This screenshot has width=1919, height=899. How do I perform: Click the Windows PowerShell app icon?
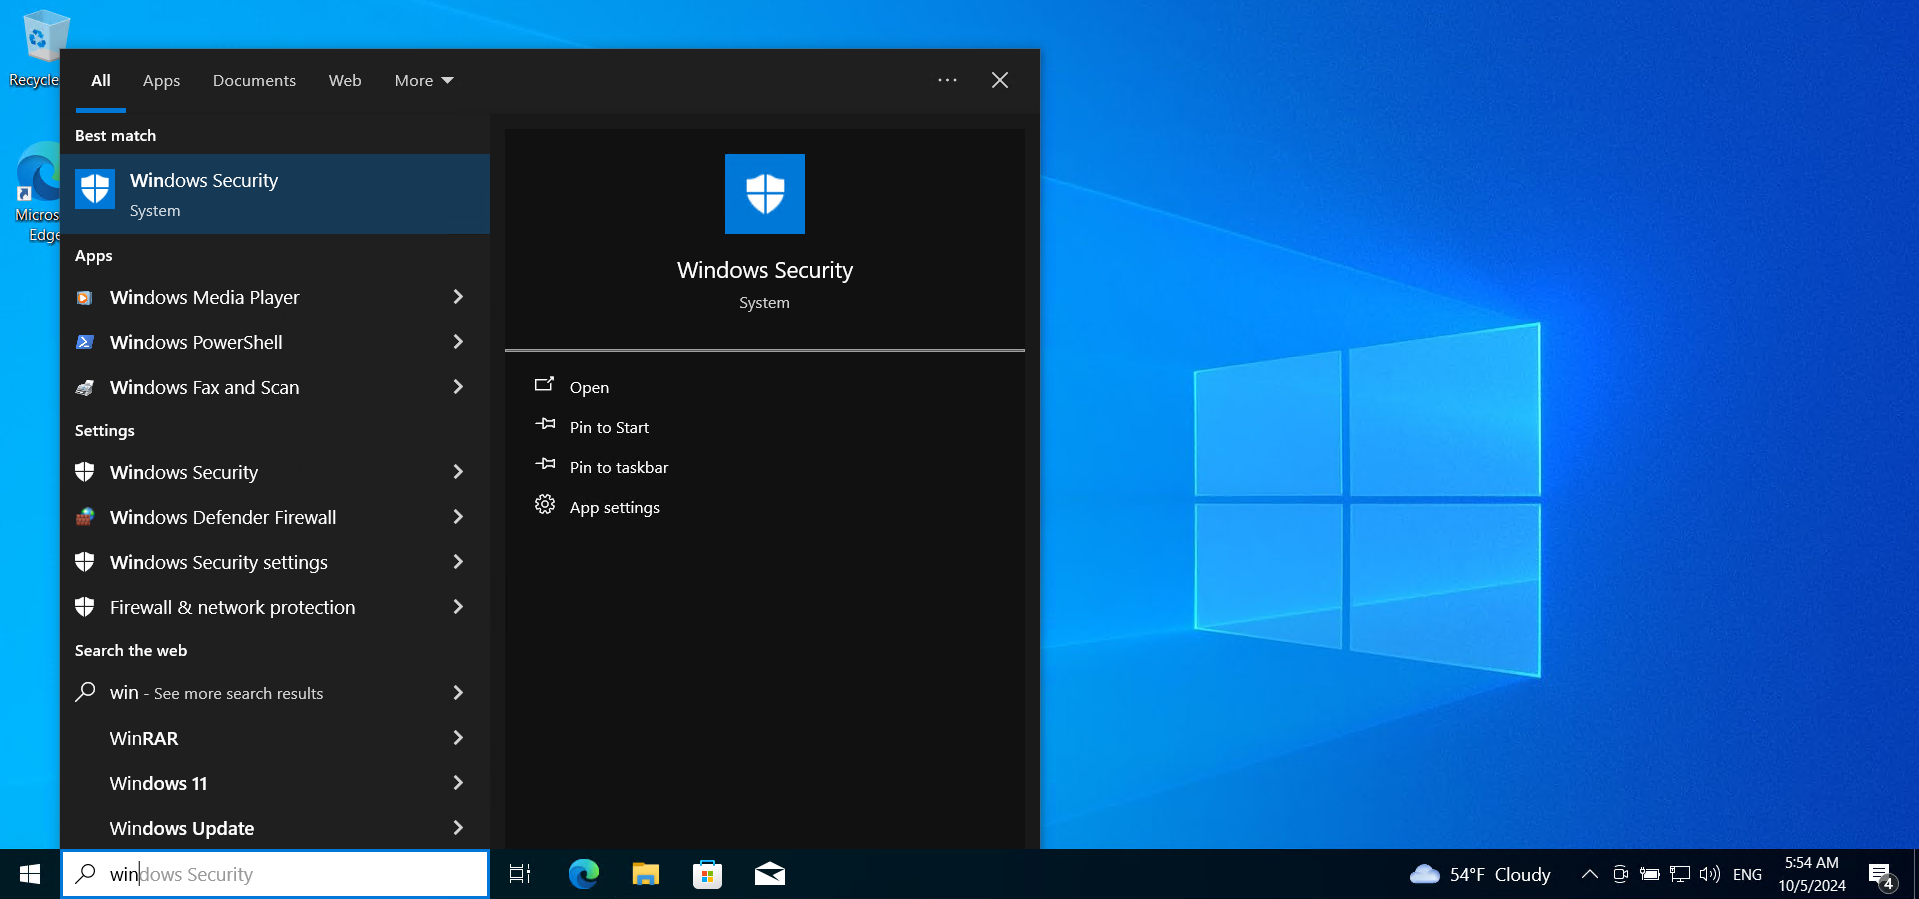pos(85,343)
